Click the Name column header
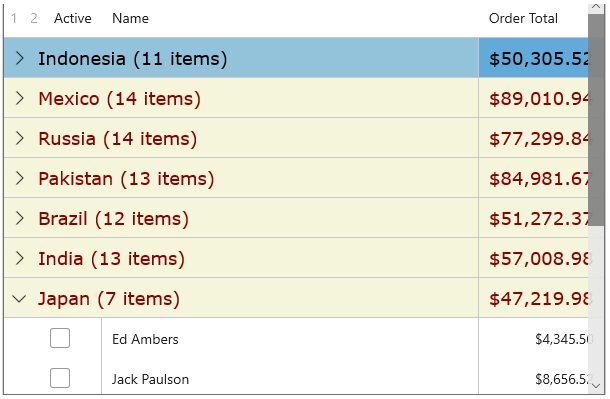Screen dimensions: 610x399 click(x=130, y=18)
